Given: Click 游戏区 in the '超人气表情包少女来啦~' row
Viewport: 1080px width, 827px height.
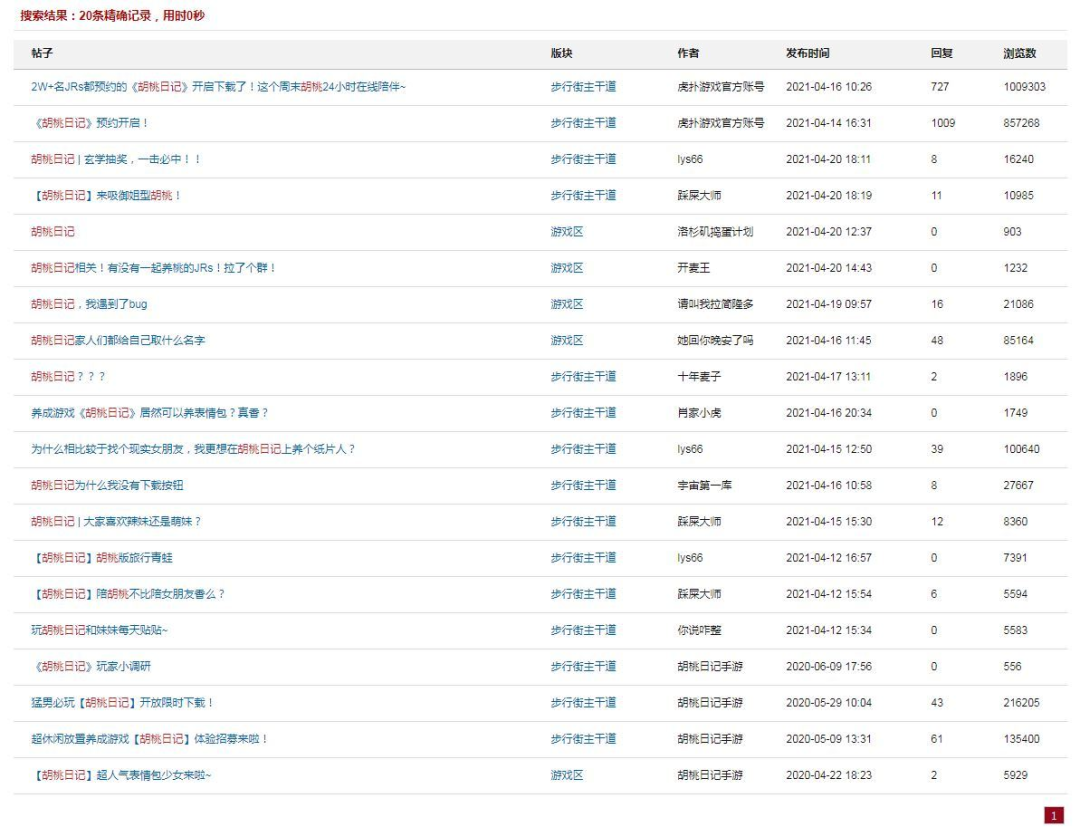Looking at the screenshot, I should click(567, 775).
